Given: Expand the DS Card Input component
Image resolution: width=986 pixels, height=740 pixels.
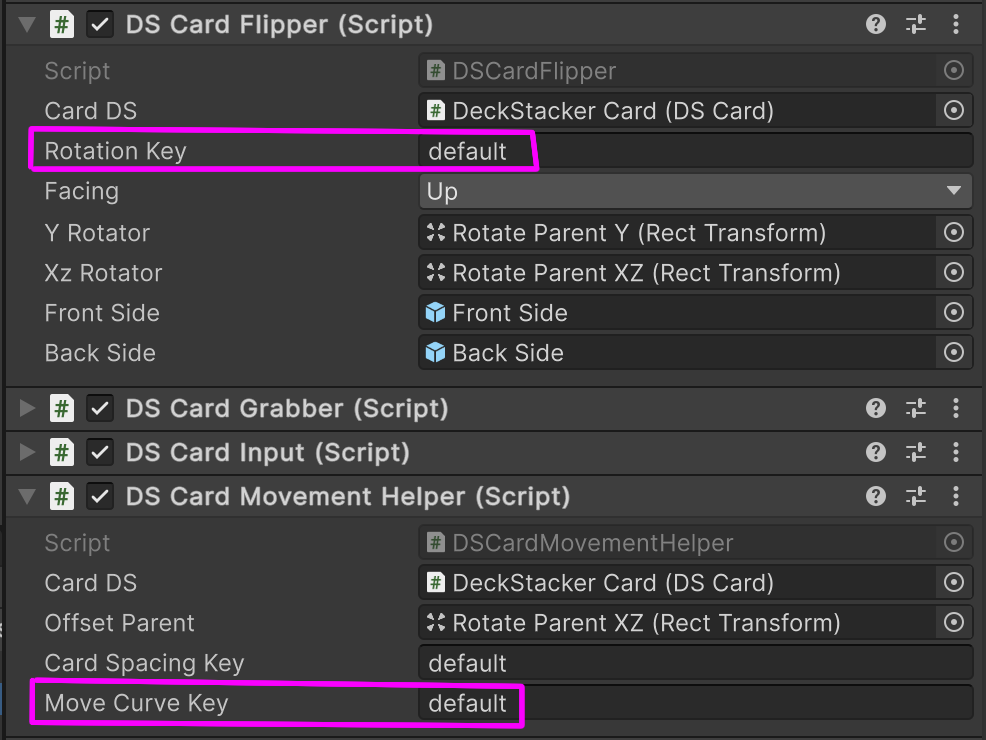Looking at the screenshot, I should [27, 453].
